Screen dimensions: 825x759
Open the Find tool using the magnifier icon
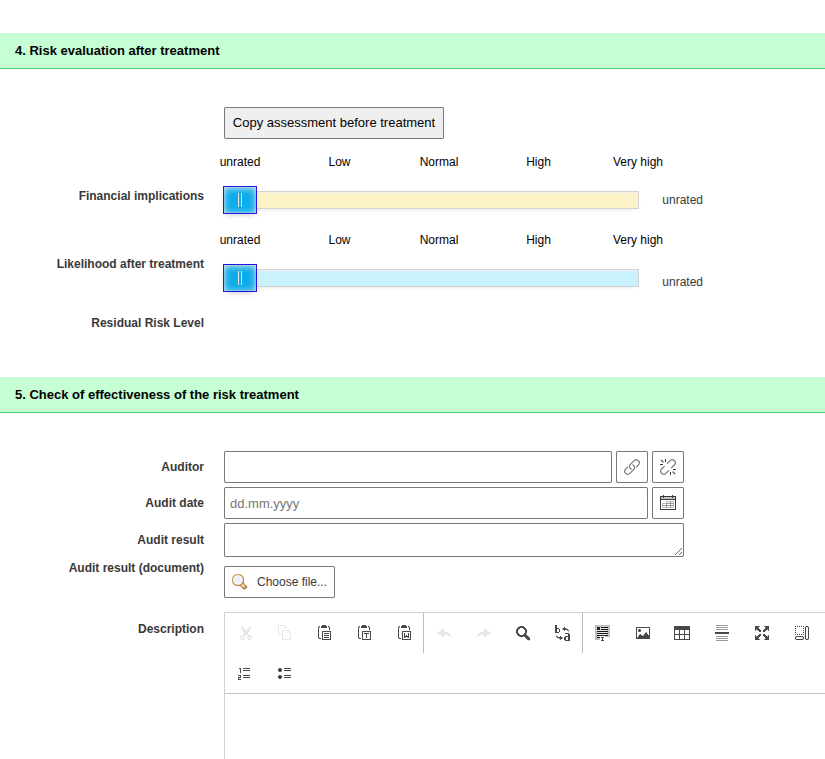click(x=522, y=632)
